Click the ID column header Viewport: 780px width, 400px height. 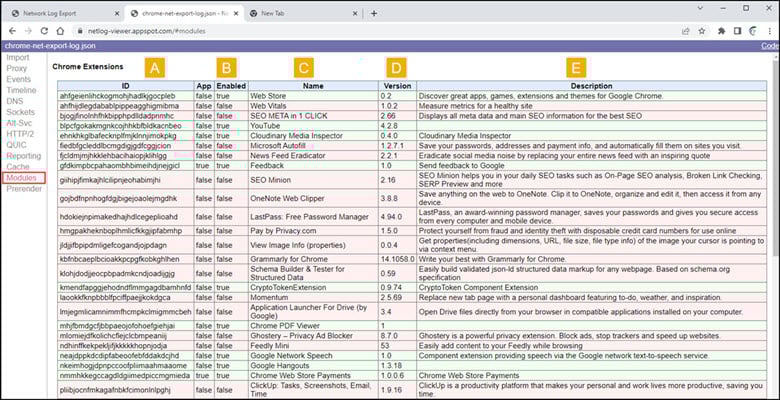(x=125, y=86)
